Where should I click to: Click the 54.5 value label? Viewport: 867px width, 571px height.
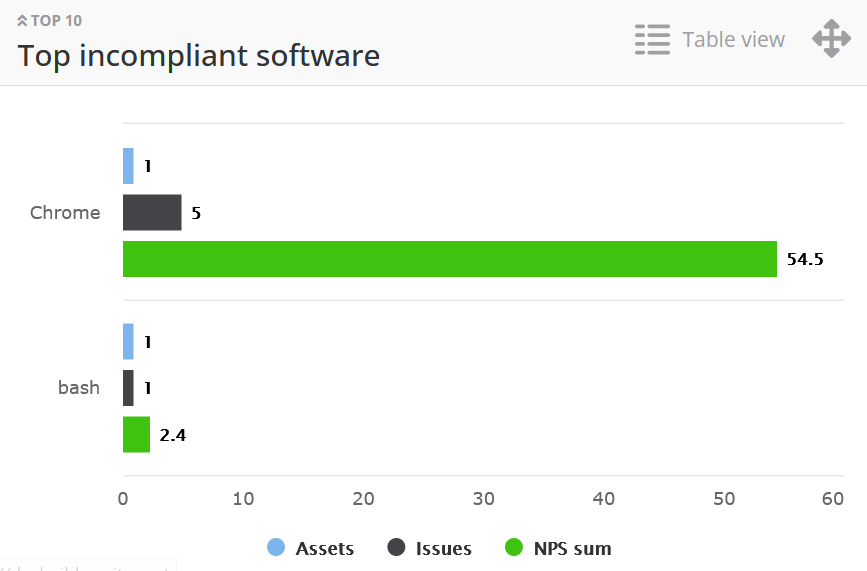(804, 259)
